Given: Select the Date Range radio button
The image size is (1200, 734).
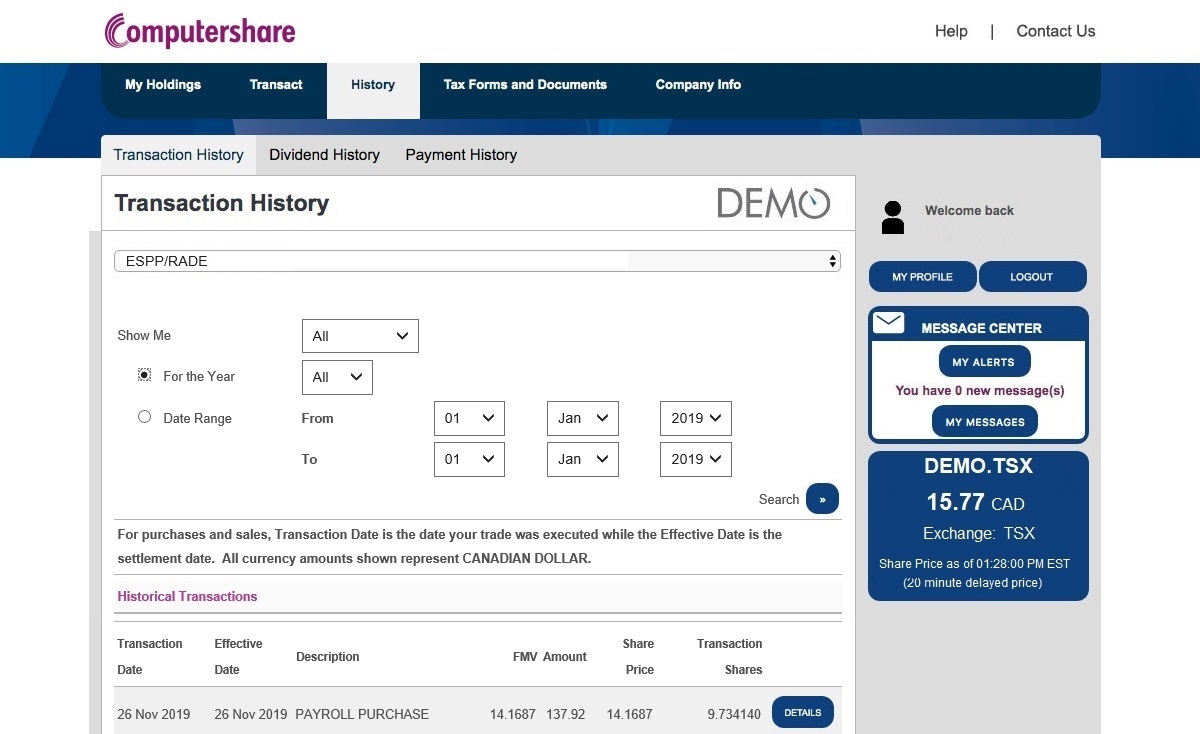Looking at the screenshot, I should 144,417.
